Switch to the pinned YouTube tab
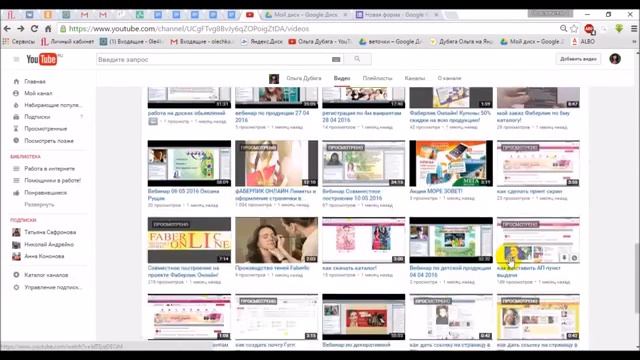This screenshot has width=640, height=360. [249, 15]
